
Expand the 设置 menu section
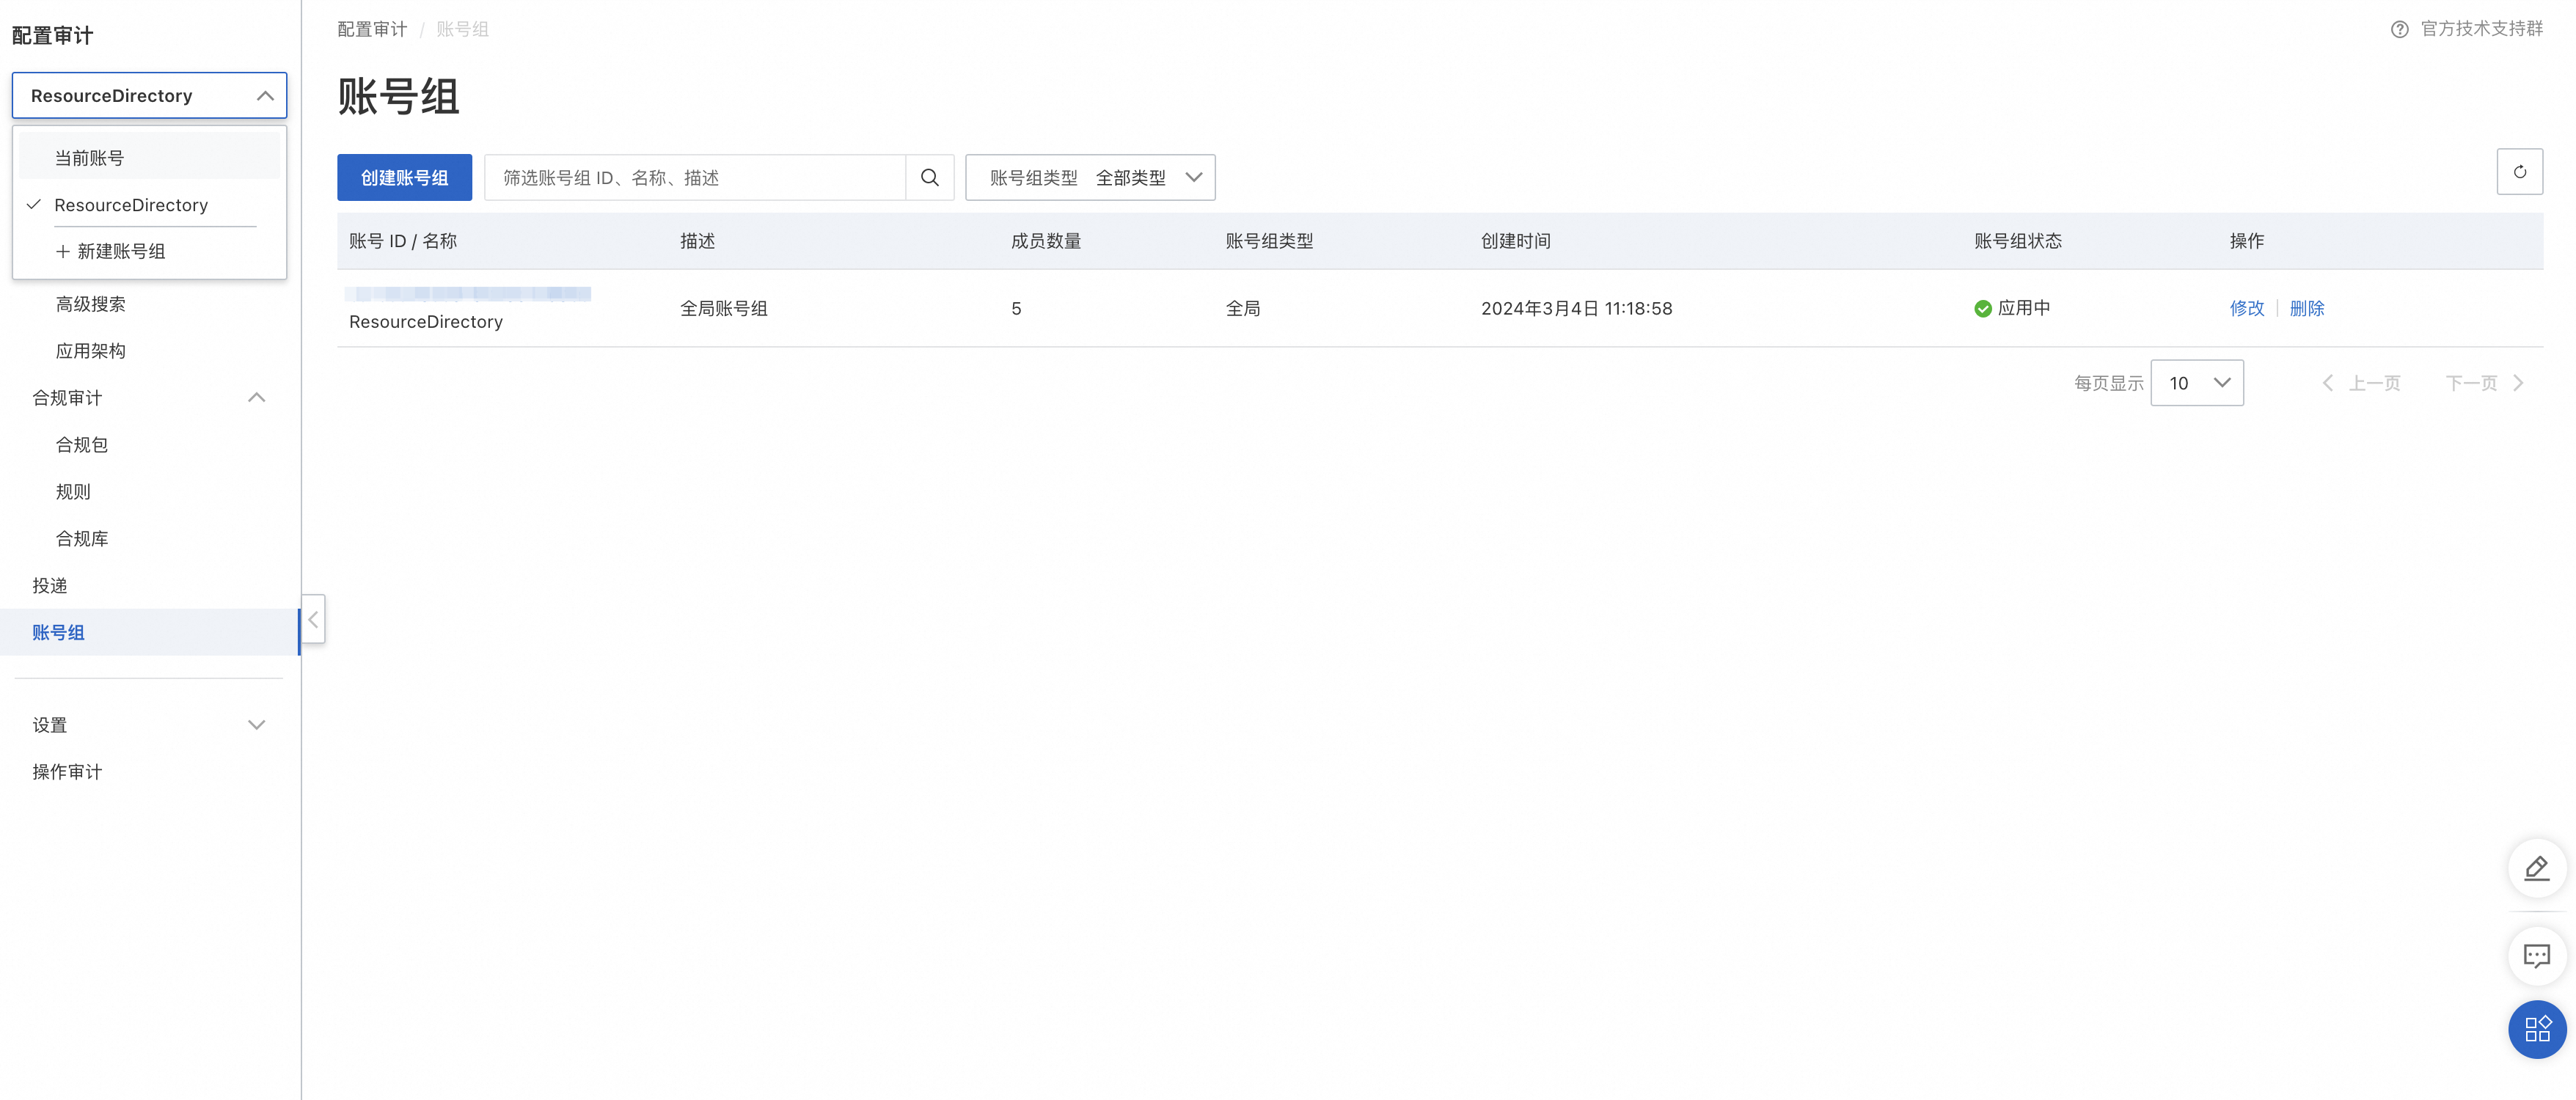tap(256, 725)
